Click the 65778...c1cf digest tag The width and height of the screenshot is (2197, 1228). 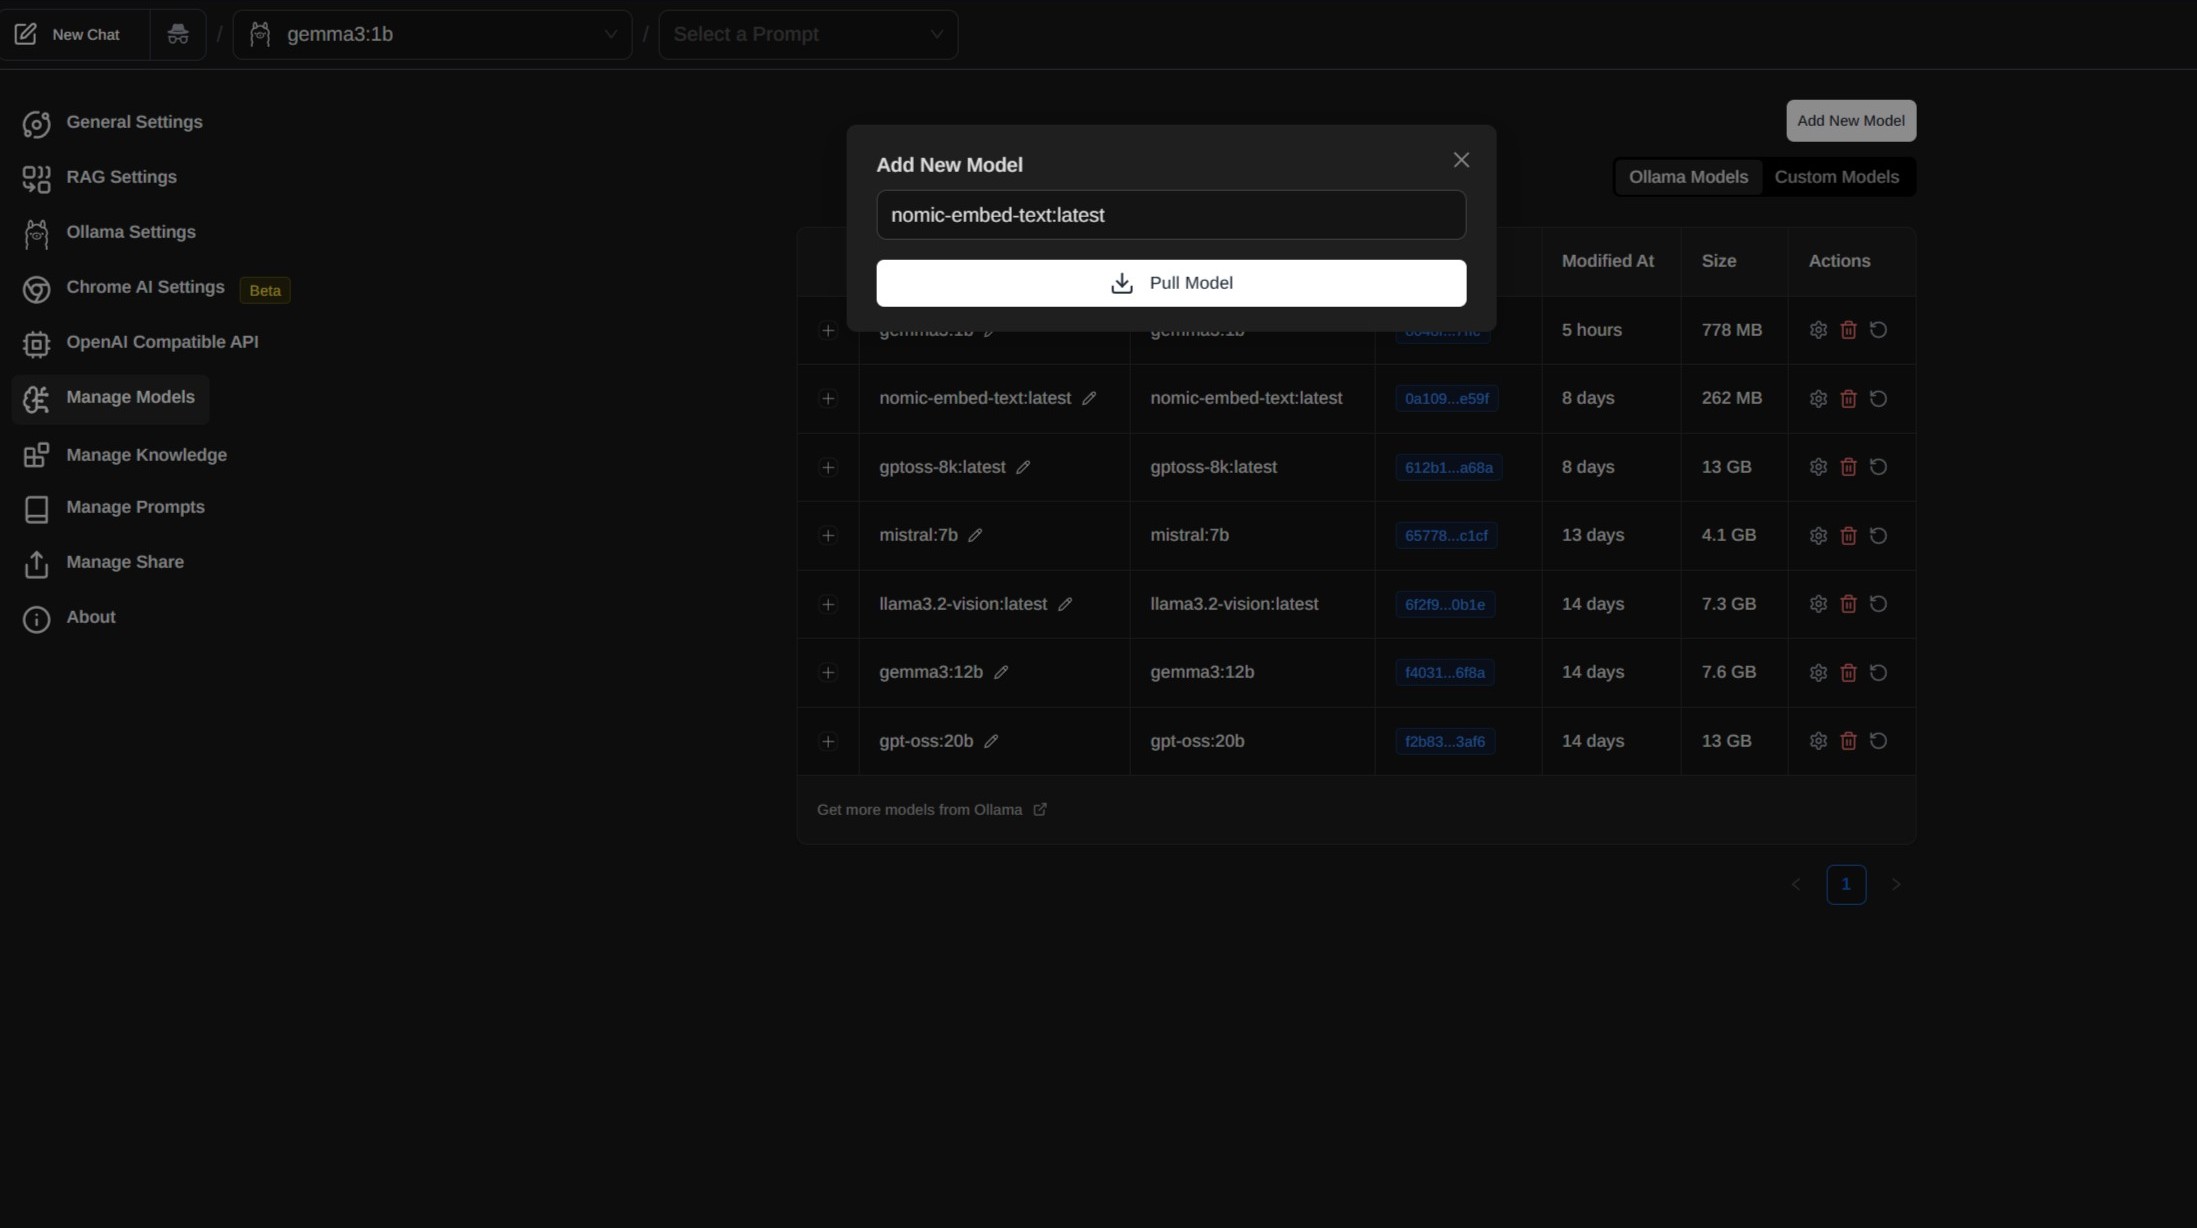(x=1446, y=536)
